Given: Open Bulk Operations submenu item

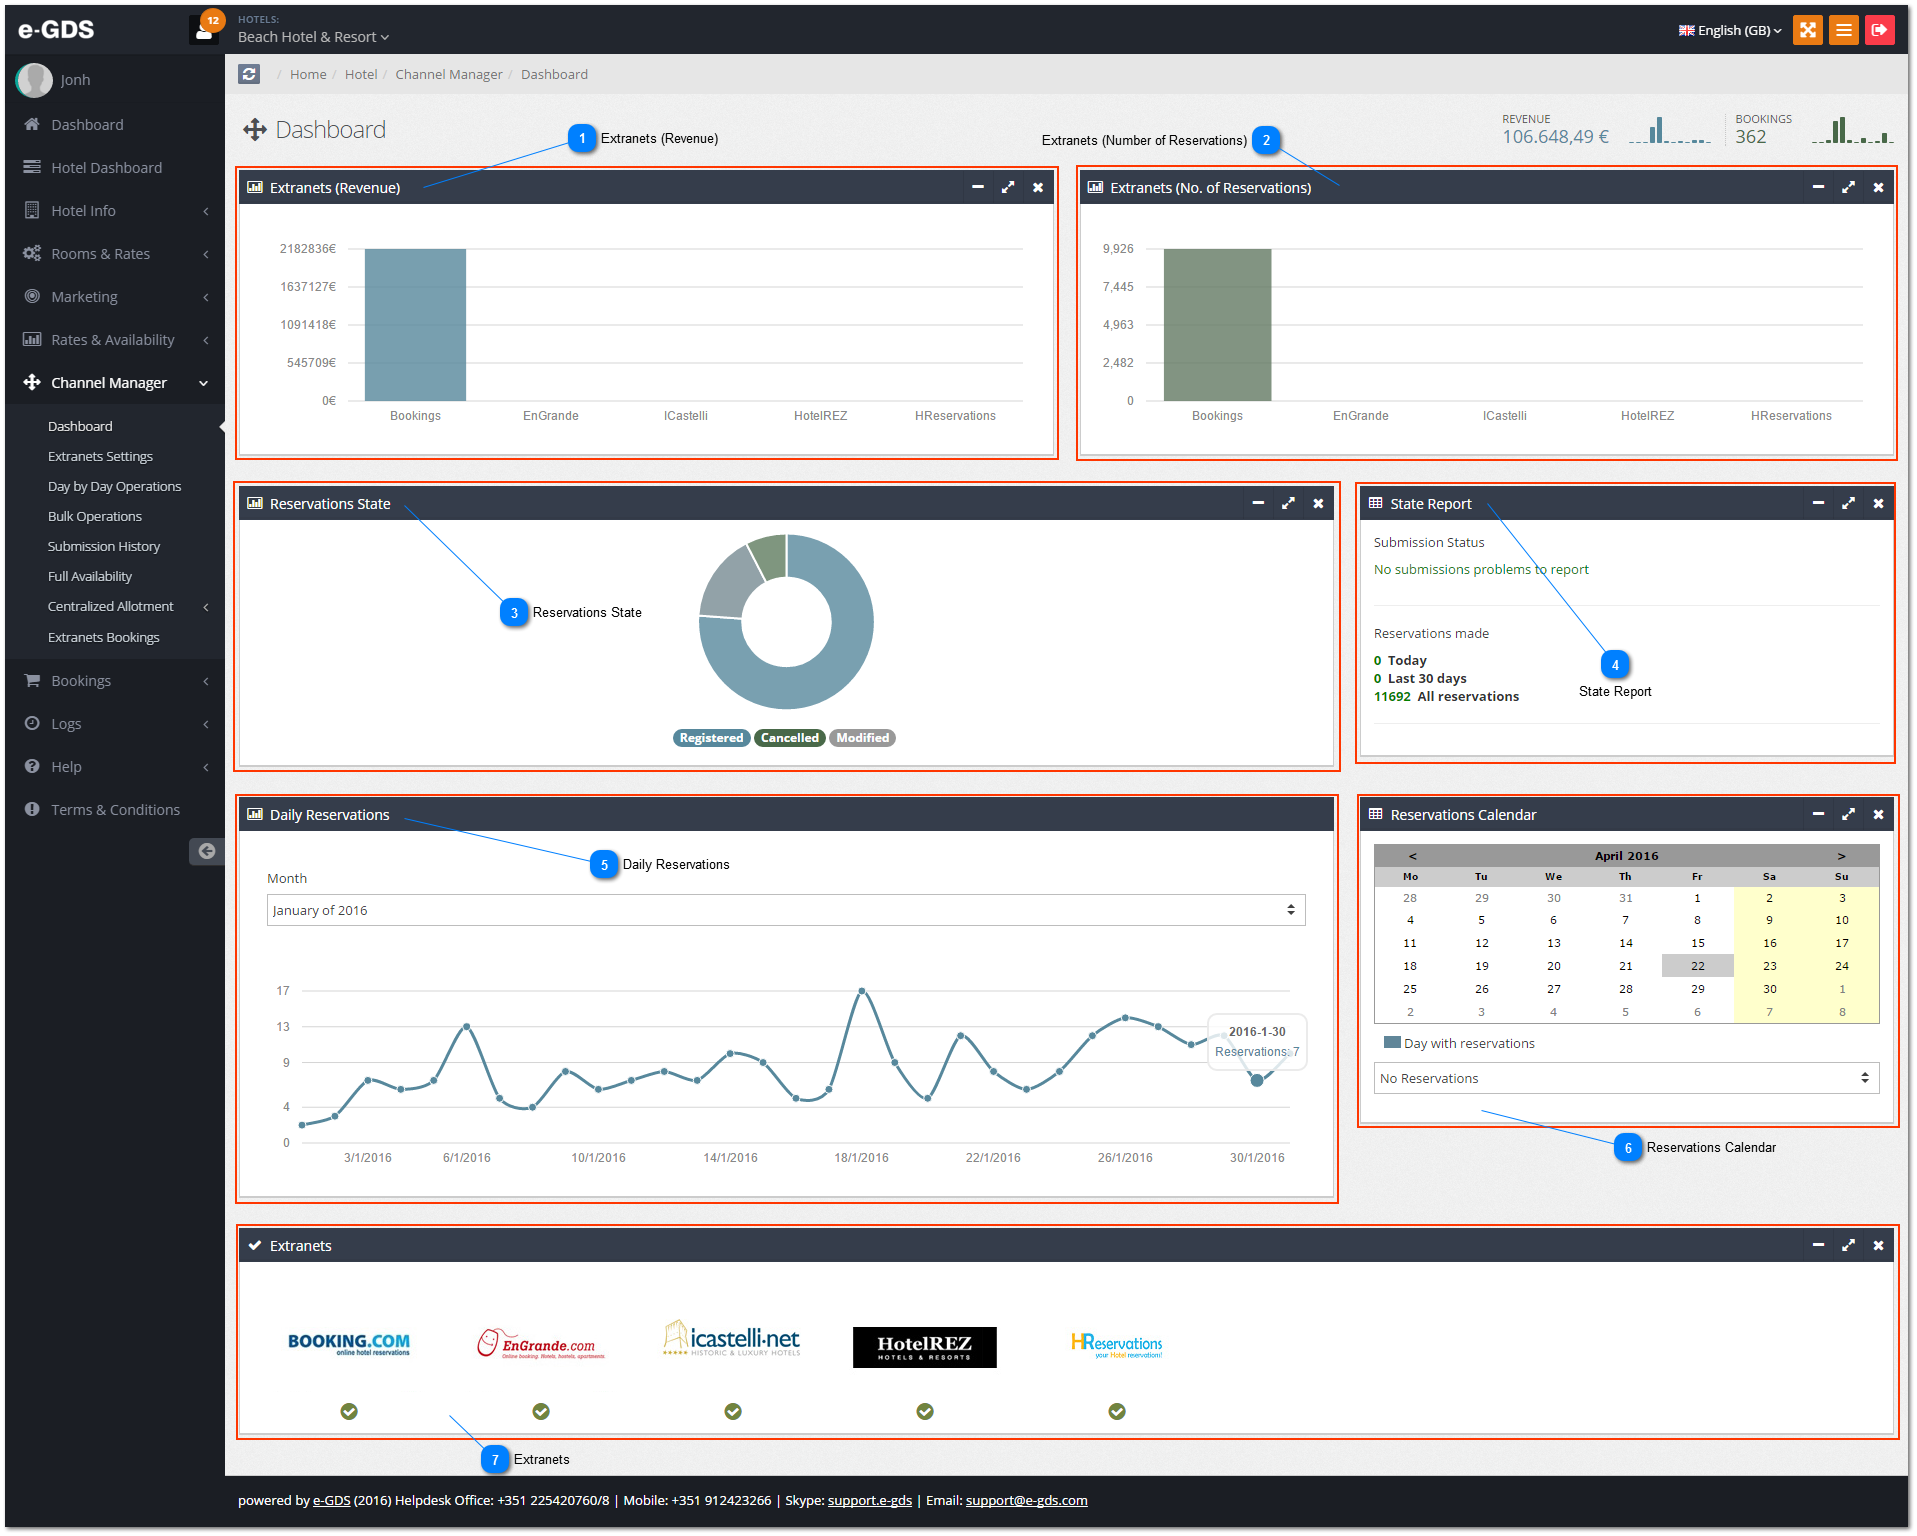Looking at the screenshot, I should coord(95,517).
